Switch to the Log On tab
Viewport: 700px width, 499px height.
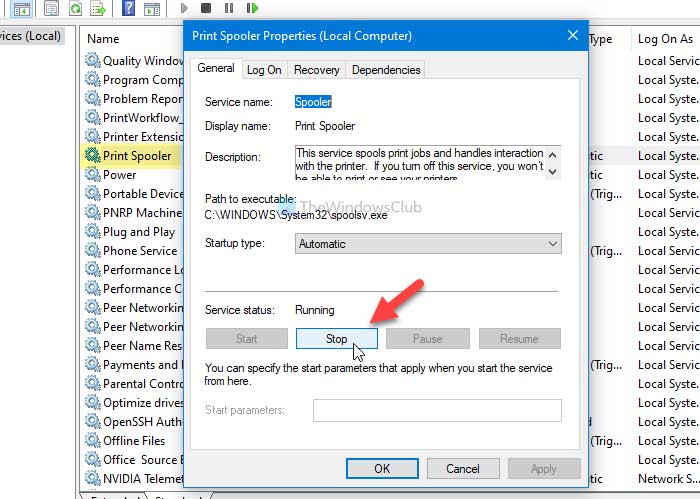click(264, 70)
